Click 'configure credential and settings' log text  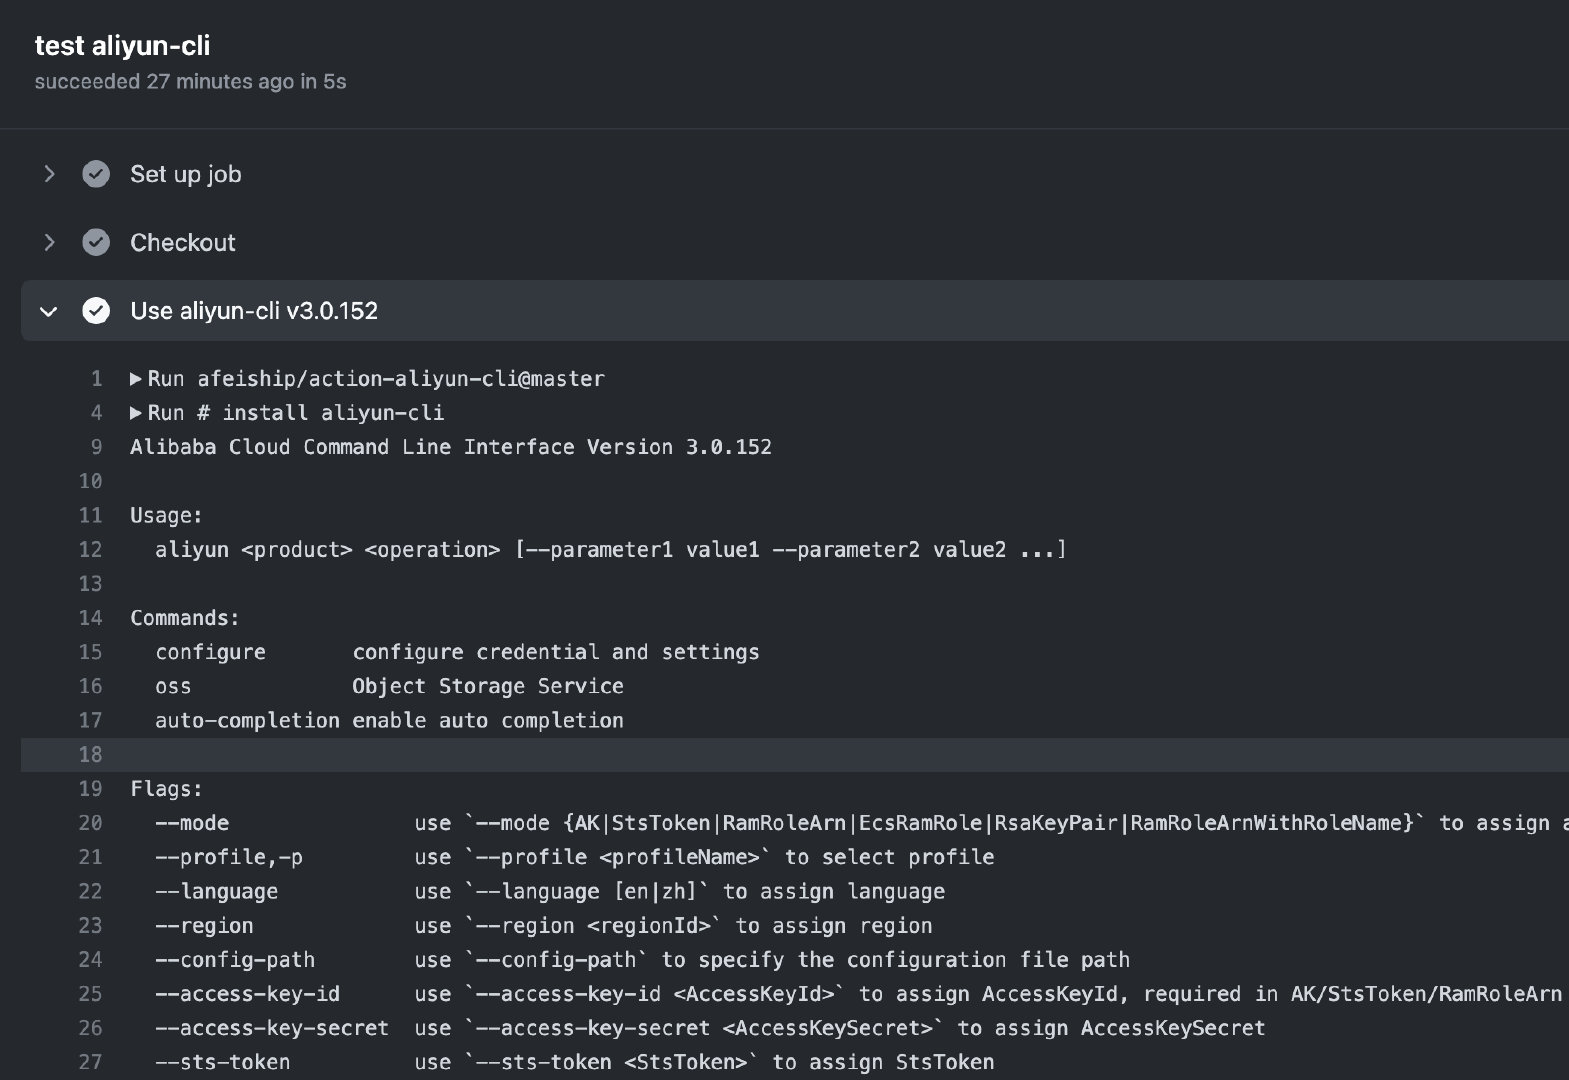point(556,652)
